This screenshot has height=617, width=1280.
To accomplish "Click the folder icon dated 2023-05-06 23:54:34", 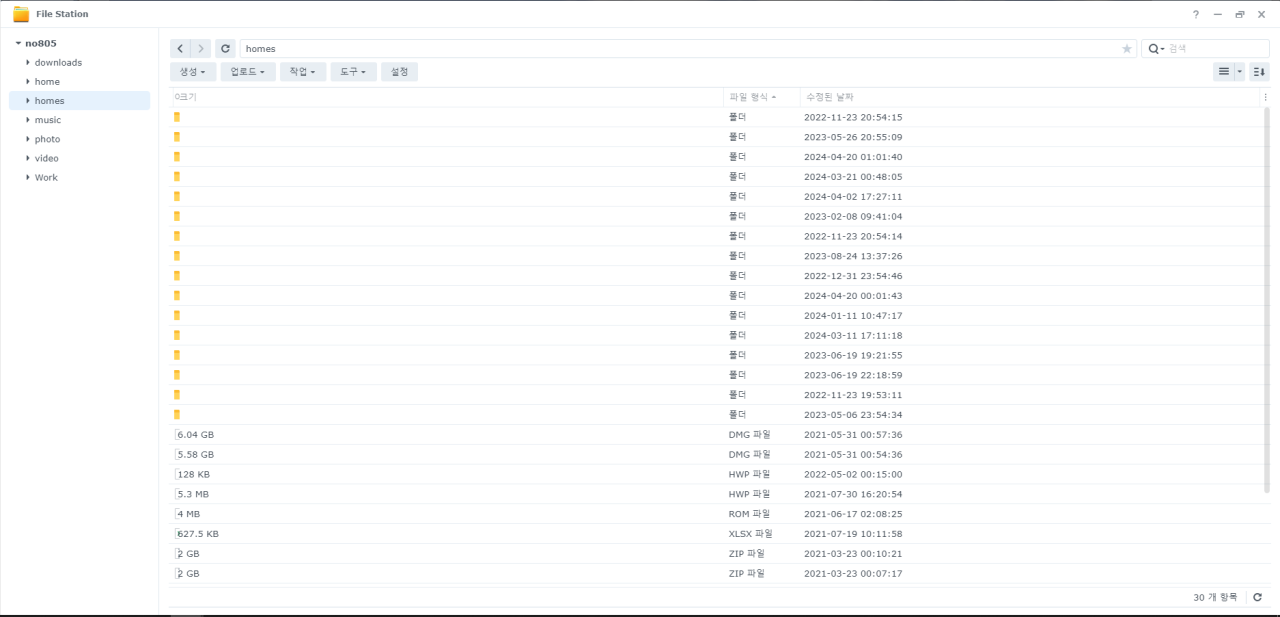I will click(x=177, y=414).
